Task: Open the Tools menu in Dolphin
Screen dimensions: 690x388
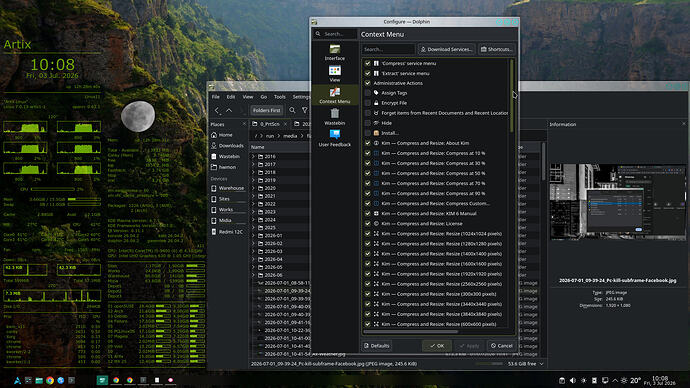Action: [280, 97]
